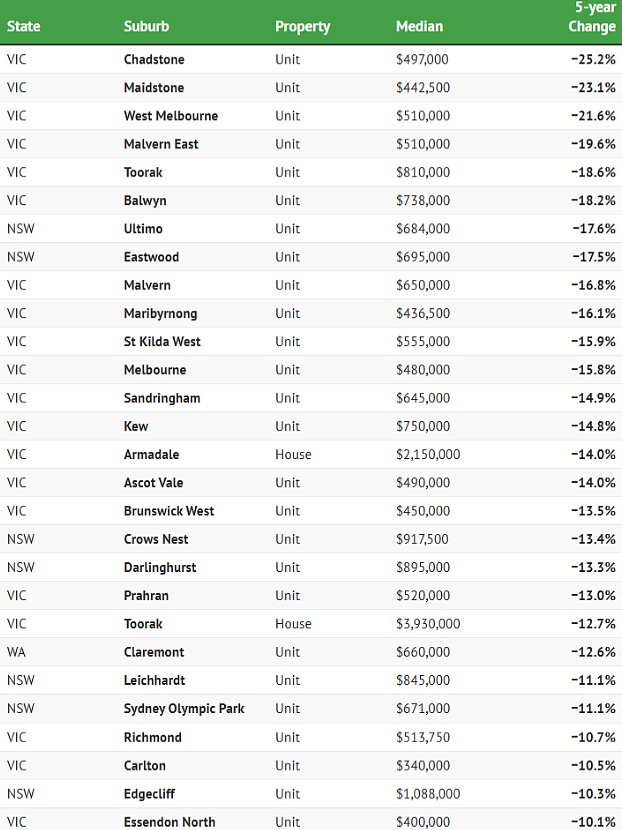Click the $1,088,000 Edgecliff median
This screenshot has width=622, height=830.
[x=428, y=794]
